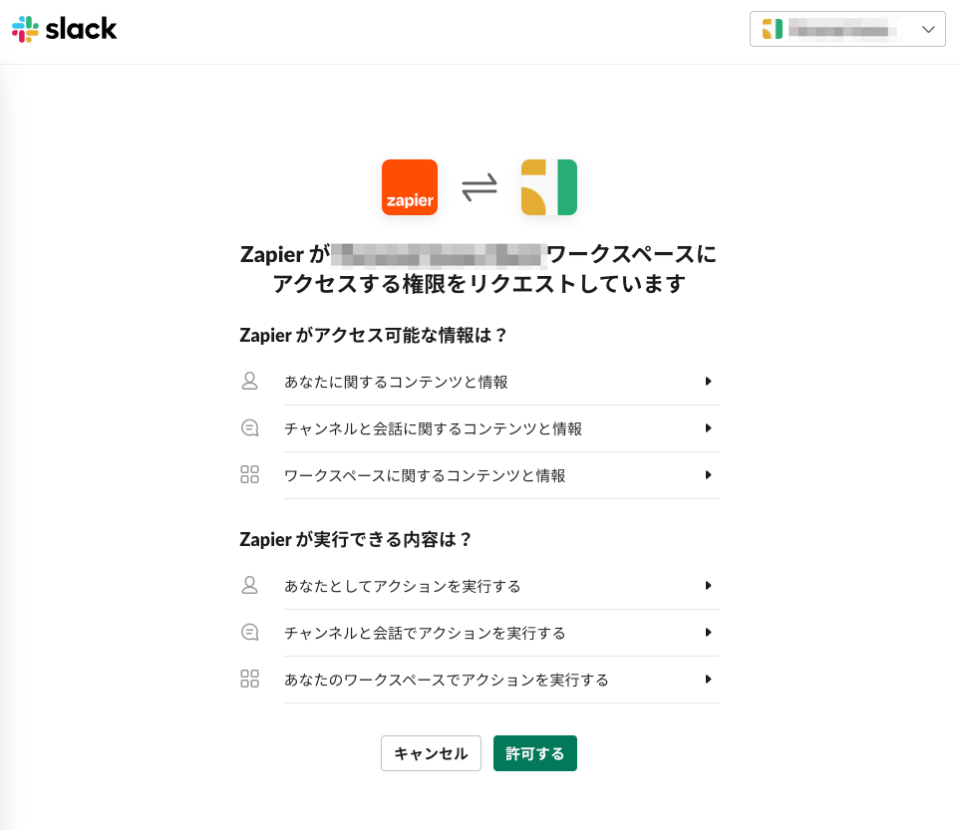960x830 pixels.
Task: Expand ワークスペースに関するコンテンツと情報 details
Action: point(709,475)
